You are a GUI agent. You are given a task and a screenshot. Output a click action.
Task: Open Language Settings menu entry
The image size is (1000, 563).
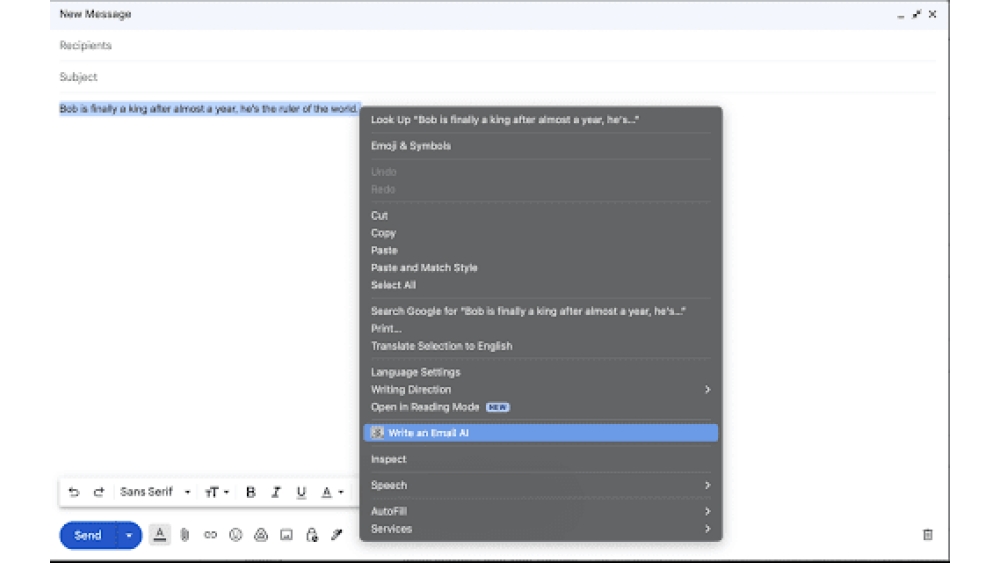[541, 372]
